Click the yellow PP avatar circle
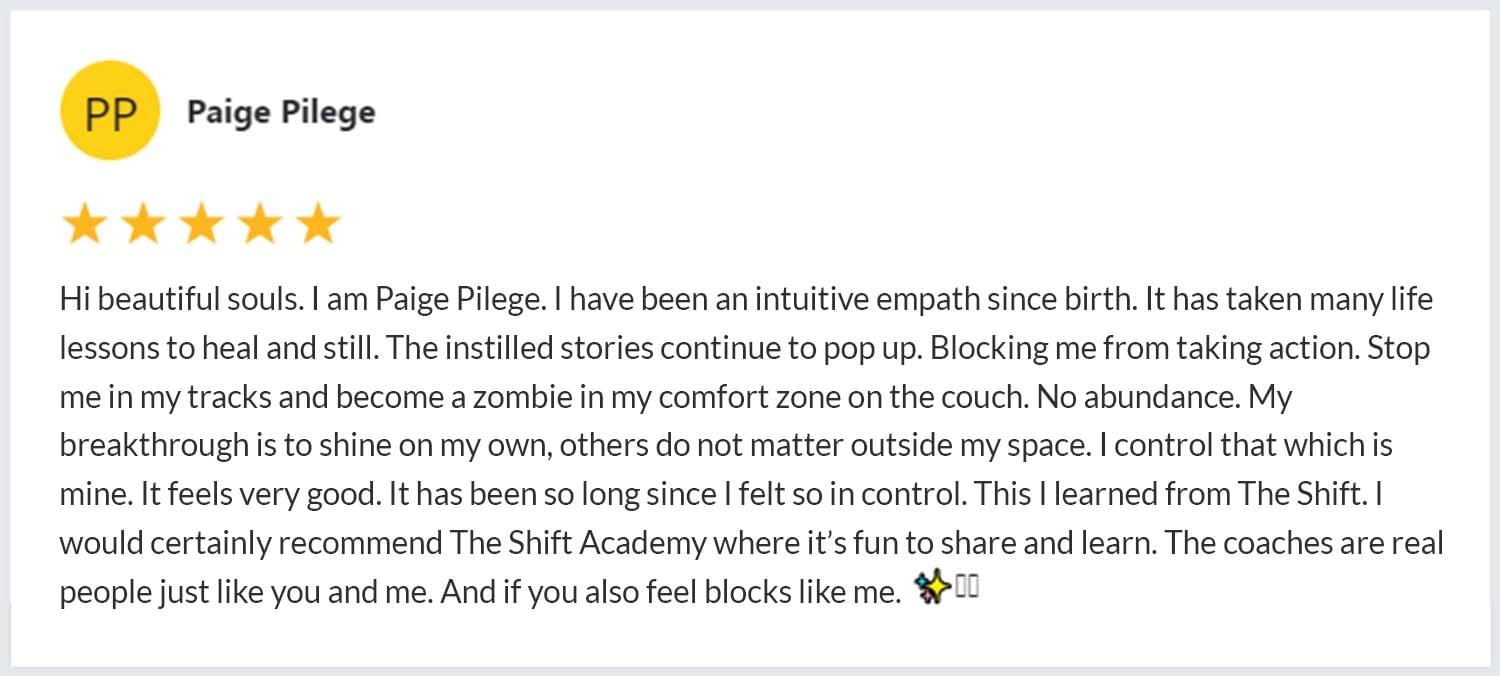1500x676 pixels. pyautogui.click(x=110, y=112)
